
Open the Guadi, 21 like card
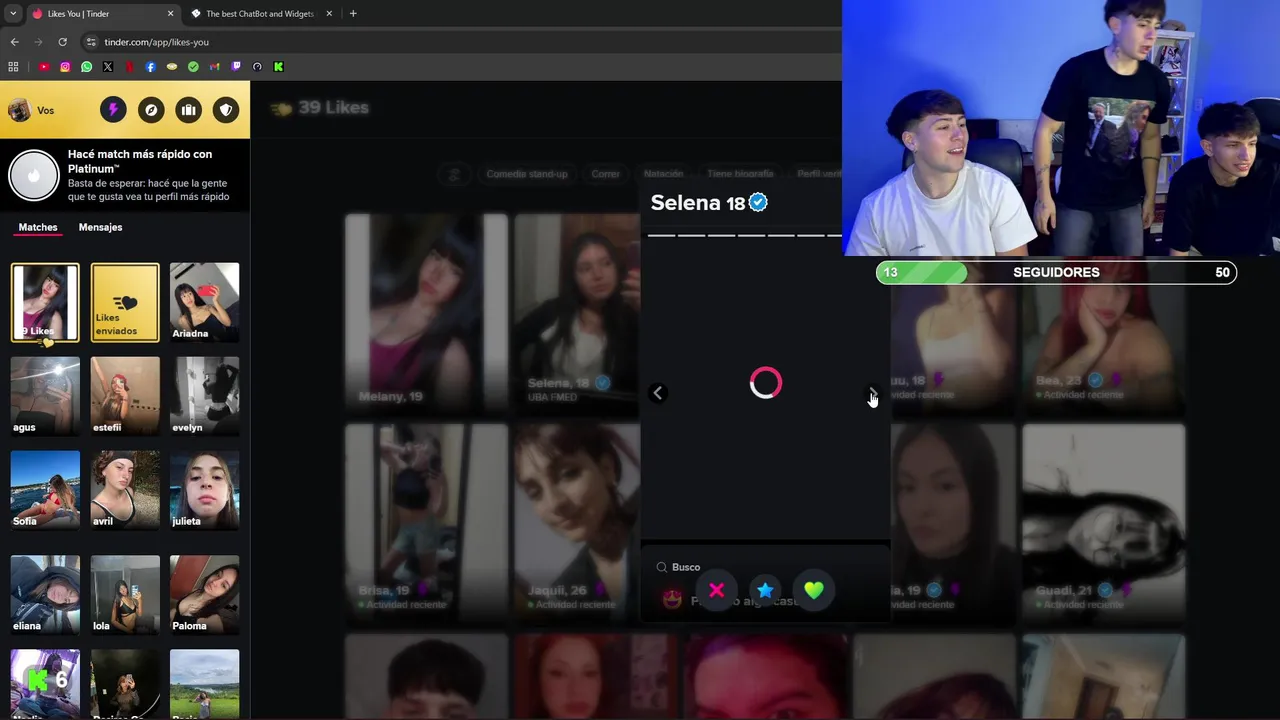pos(1103,523)
